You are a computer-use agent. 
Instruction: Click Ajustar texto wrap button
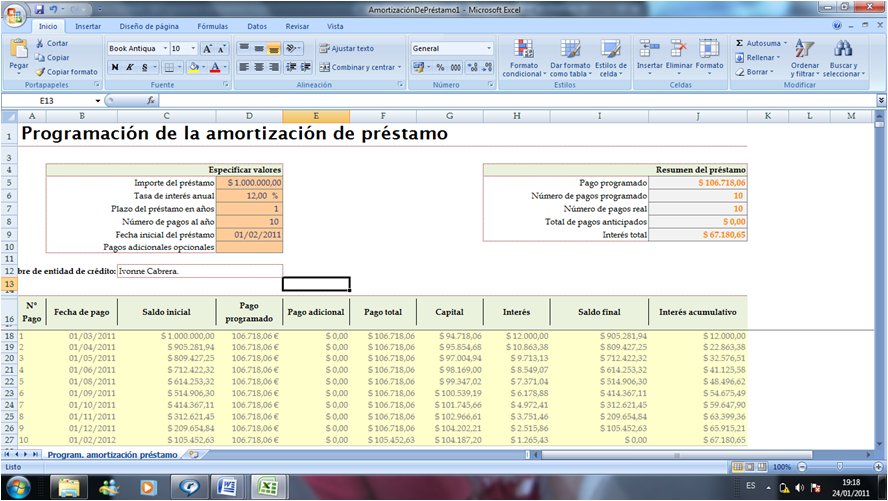point(347,49)
